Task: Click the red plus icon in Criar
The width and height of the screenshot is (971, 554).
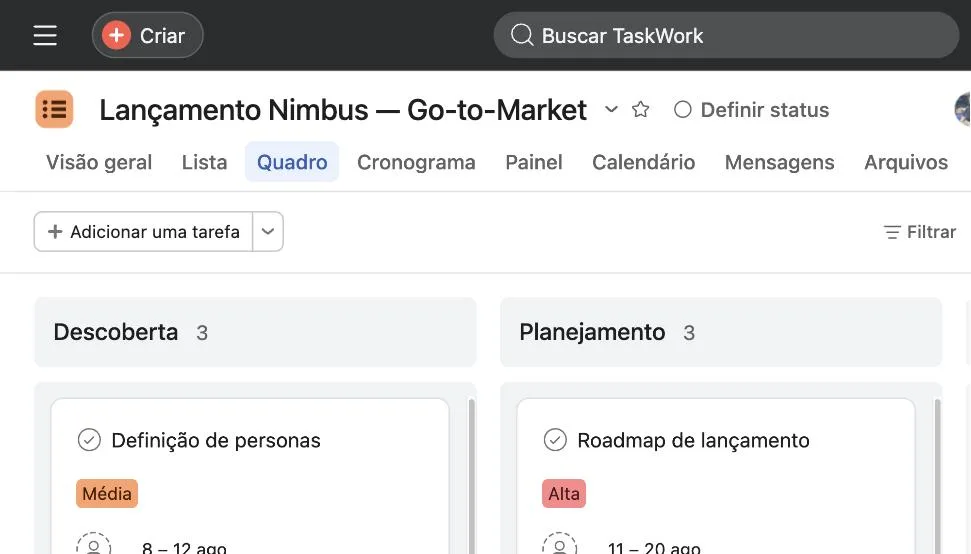Action: point(116,35)
